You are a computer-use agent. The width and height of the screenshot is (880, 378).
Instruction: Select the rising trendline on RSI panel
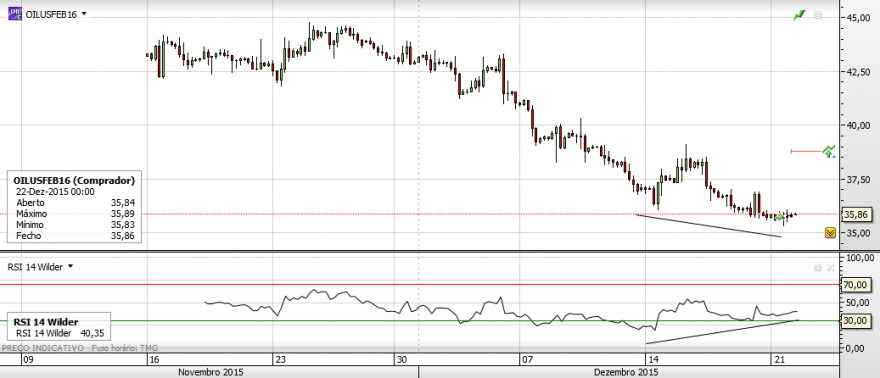(x=723, y=331)
